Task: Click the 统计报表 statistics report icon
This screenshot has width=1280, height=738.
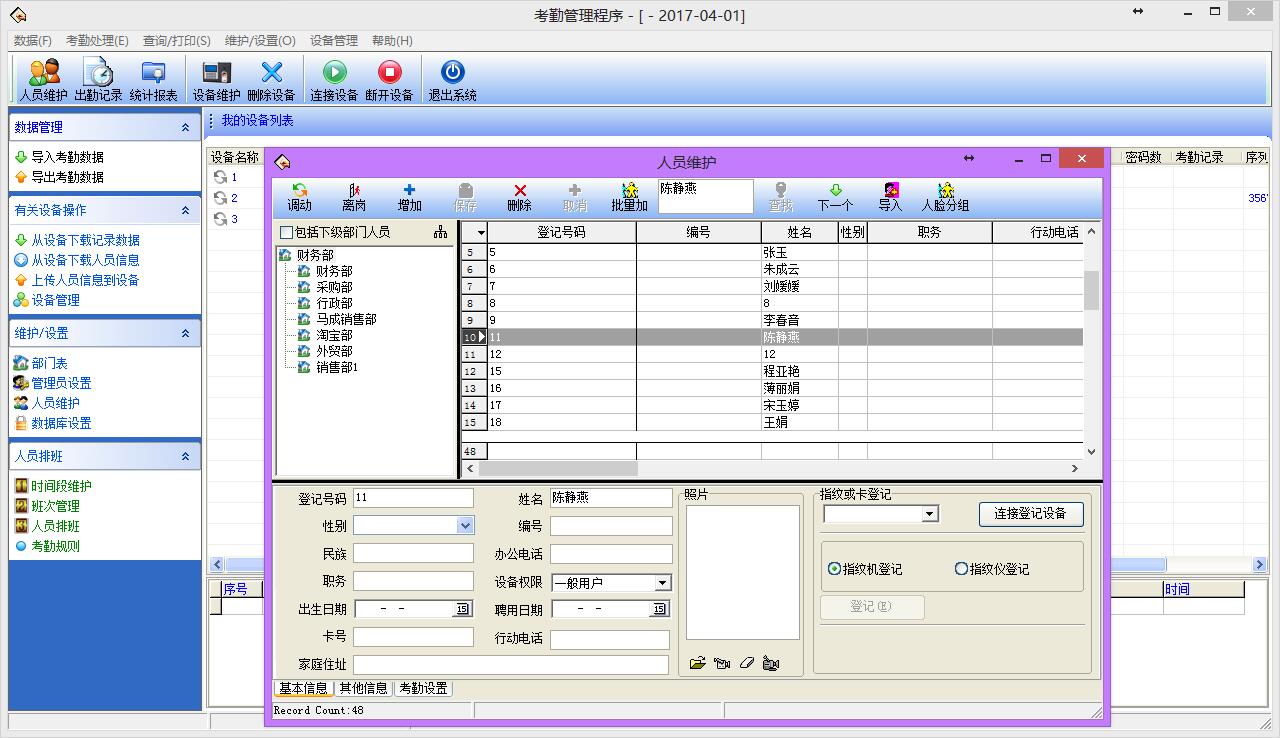Action: [153, 79]
